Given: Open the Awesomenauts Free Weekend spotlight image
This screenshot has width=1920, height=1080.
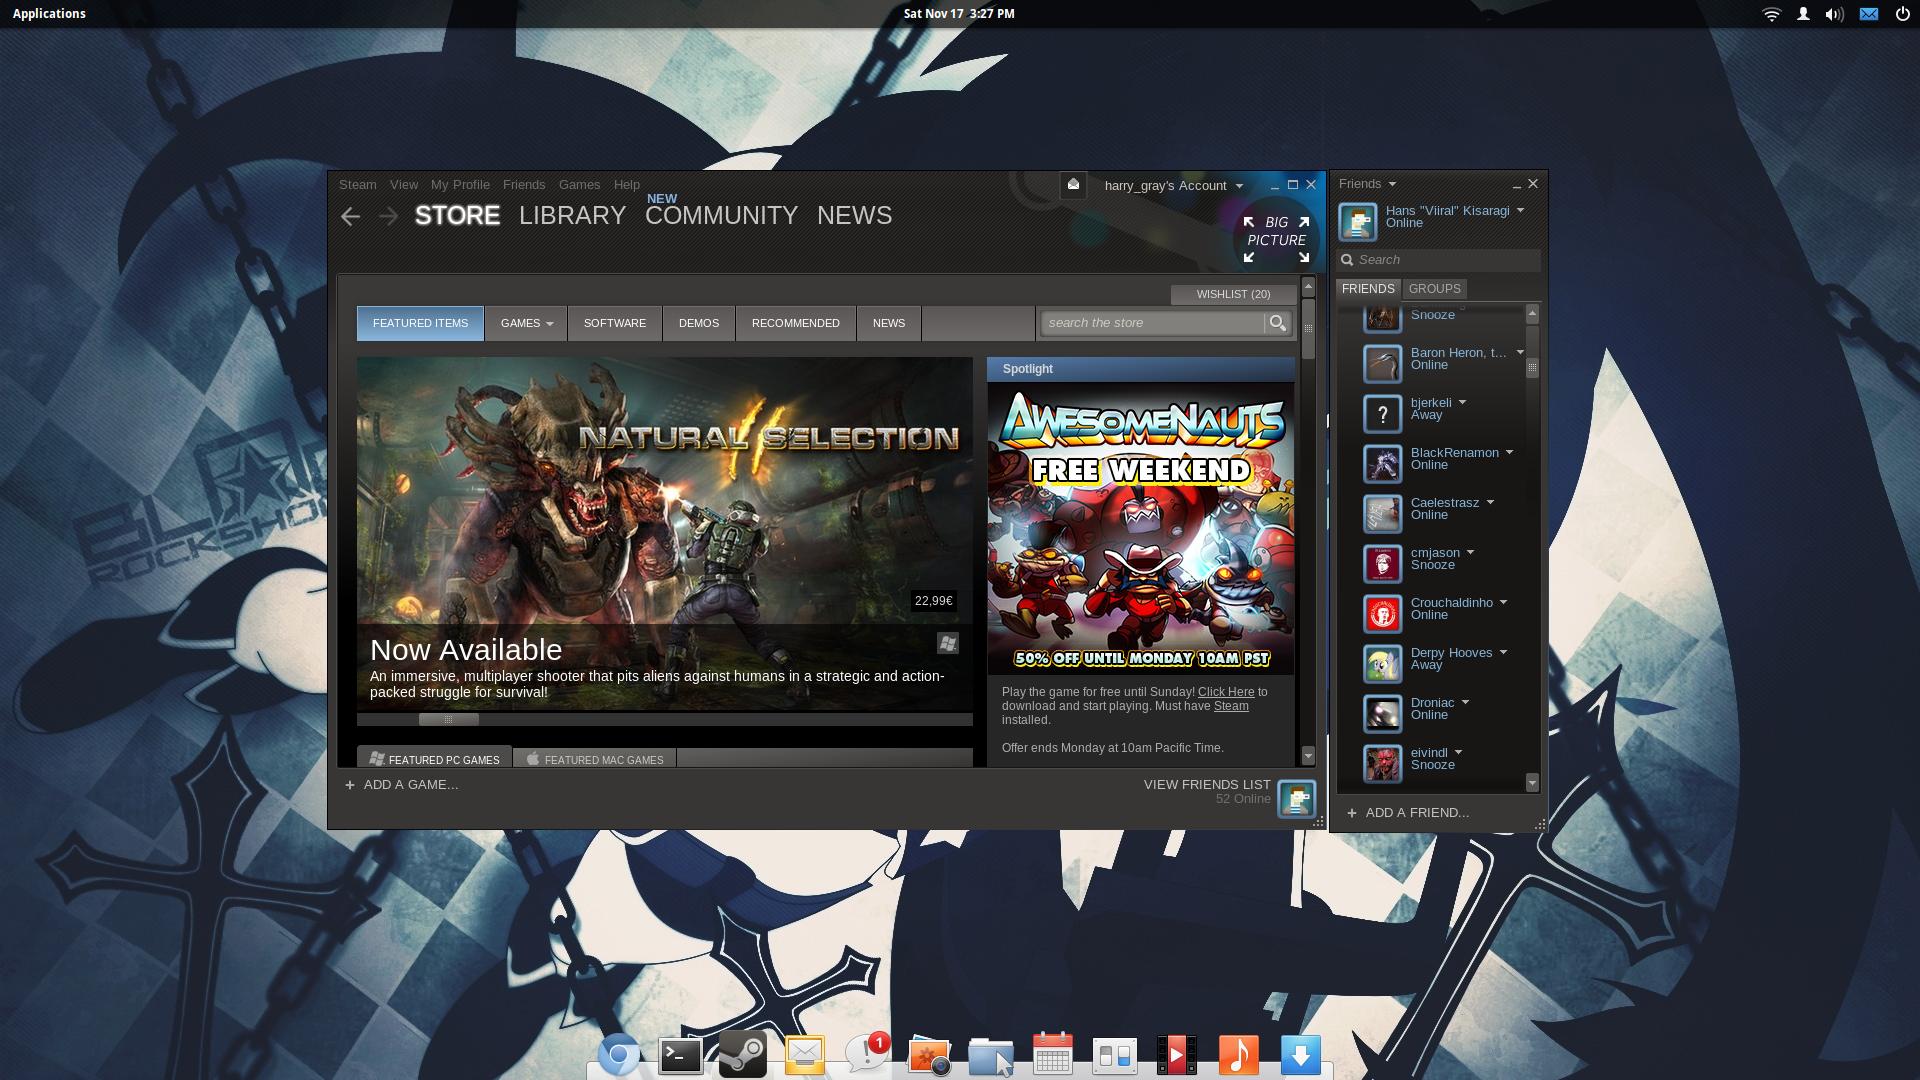Looking at the screenshot, I should pyautogui.click(x=1140, y=528).
